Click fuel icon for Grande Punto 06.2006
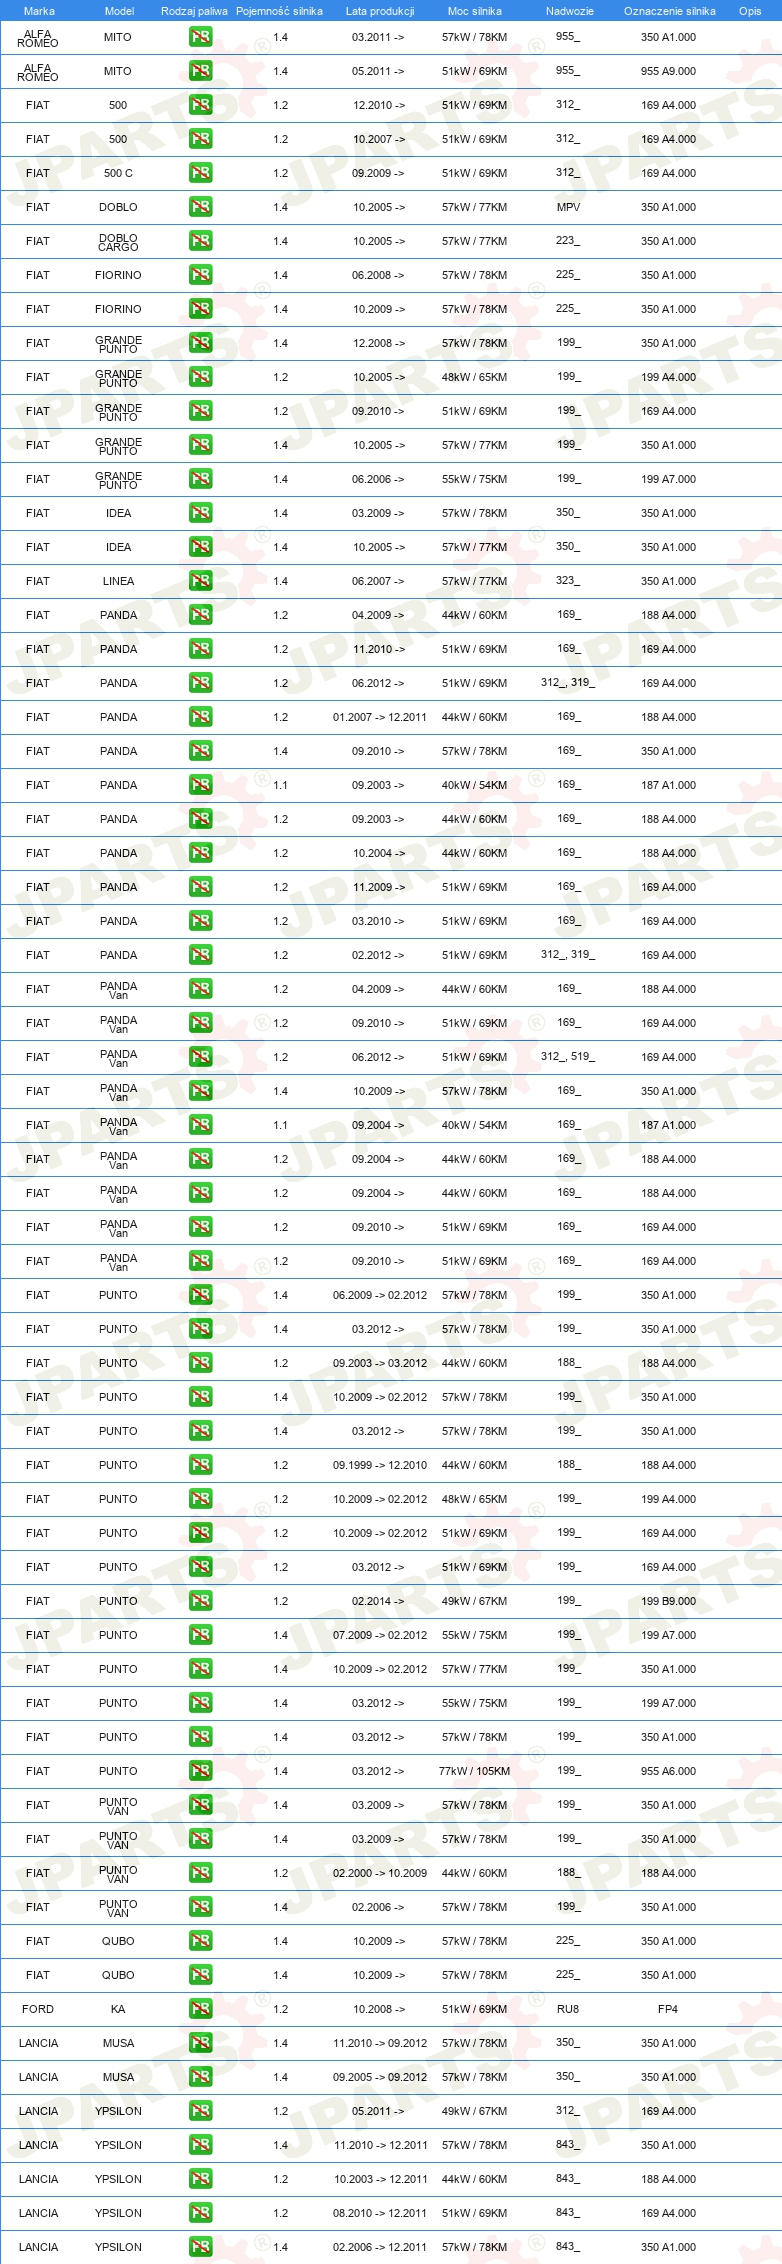 click(x=200, y=479)
